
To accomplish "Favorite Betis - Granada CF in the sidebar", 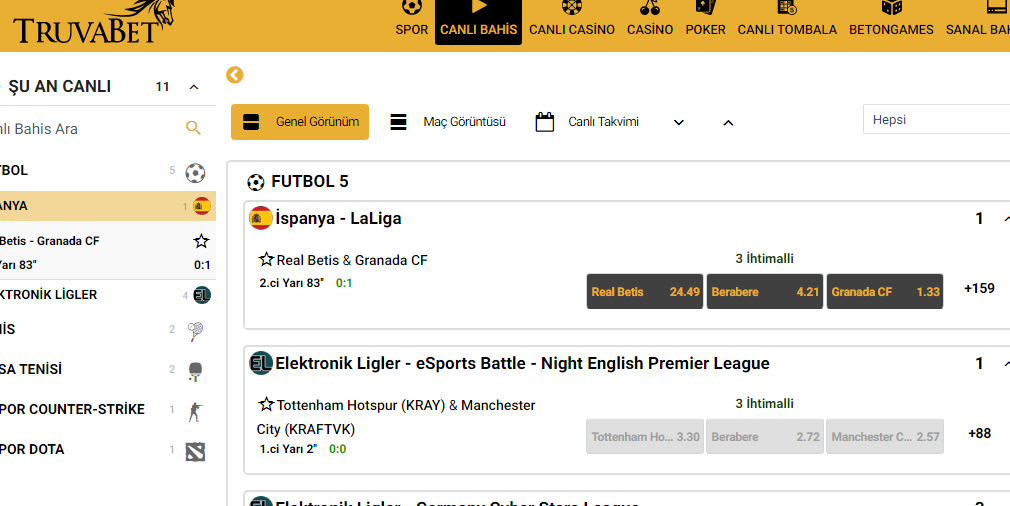I will pos(201,241).
